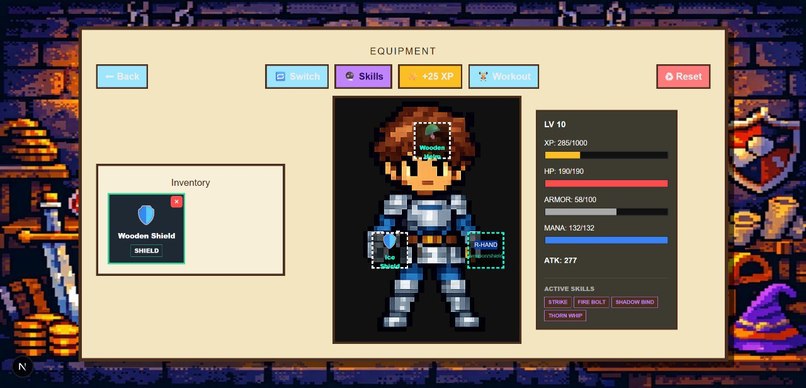Click the ATK: 277 stat text
The image size is (806, 388).
tap(560, 261)
